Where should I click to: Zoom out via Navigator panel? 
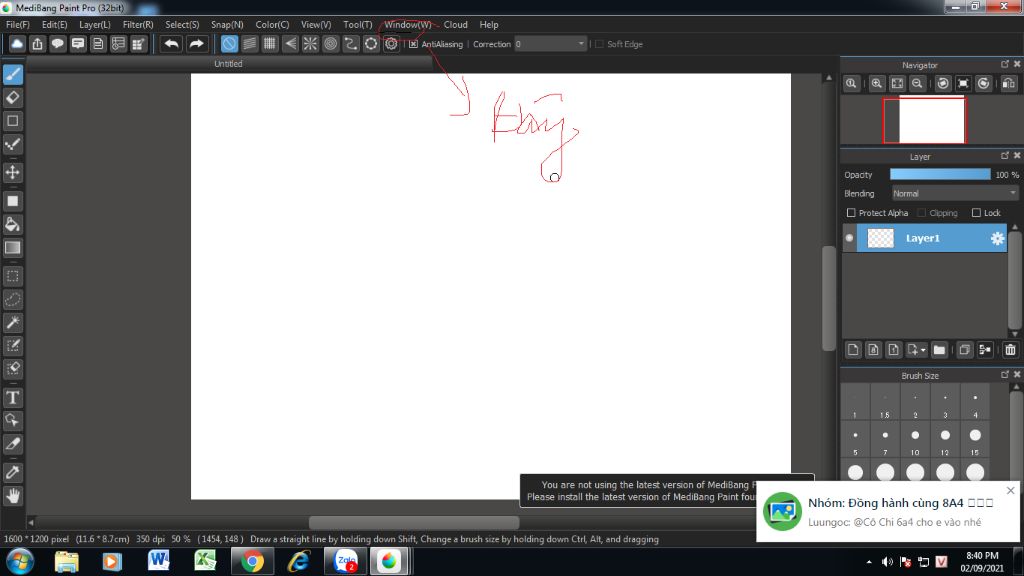click(918, 84)
